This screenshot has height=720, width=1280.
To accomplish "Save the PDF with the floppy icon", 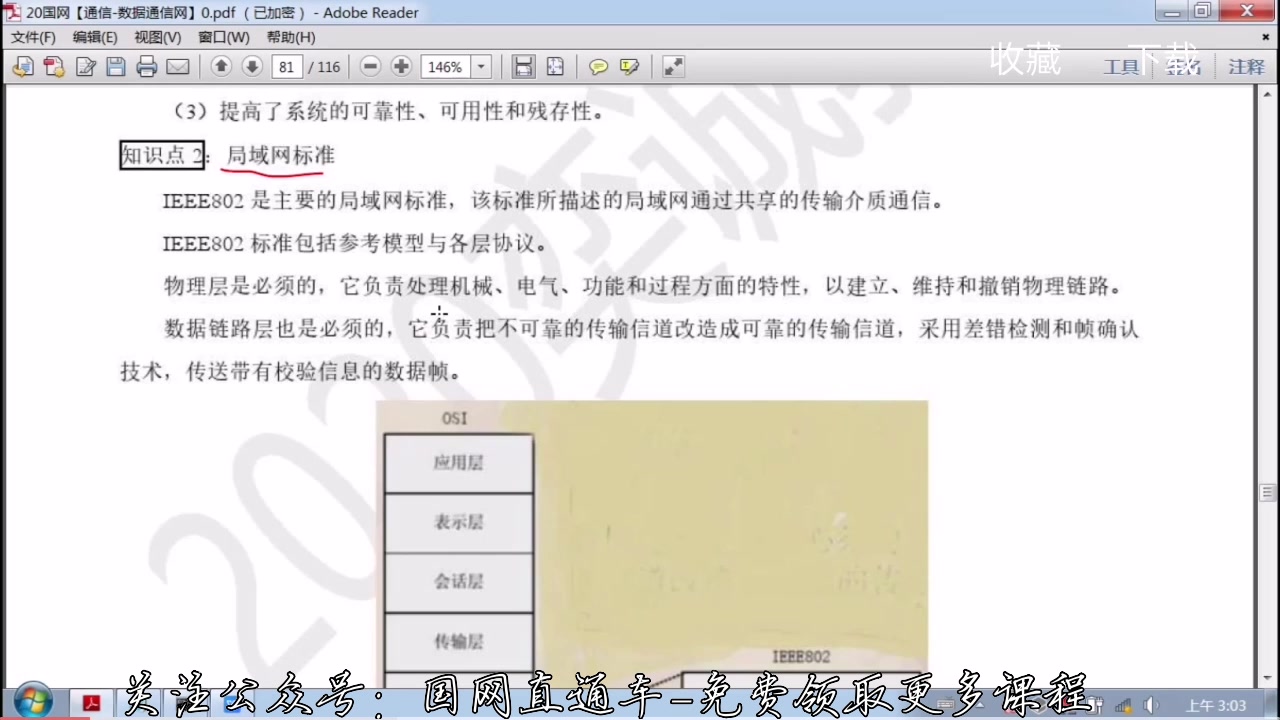I will [116, 67].
